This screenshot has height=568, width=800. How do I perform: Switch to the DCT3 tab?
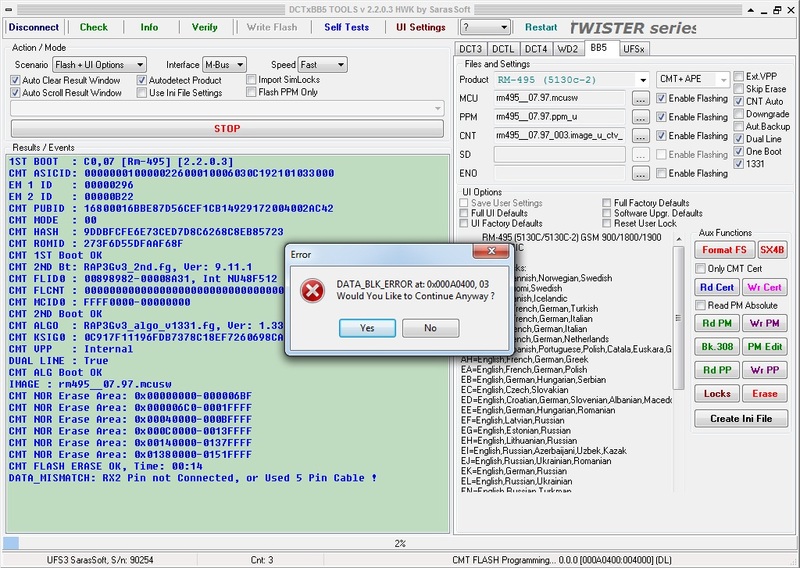pos(470,49)
